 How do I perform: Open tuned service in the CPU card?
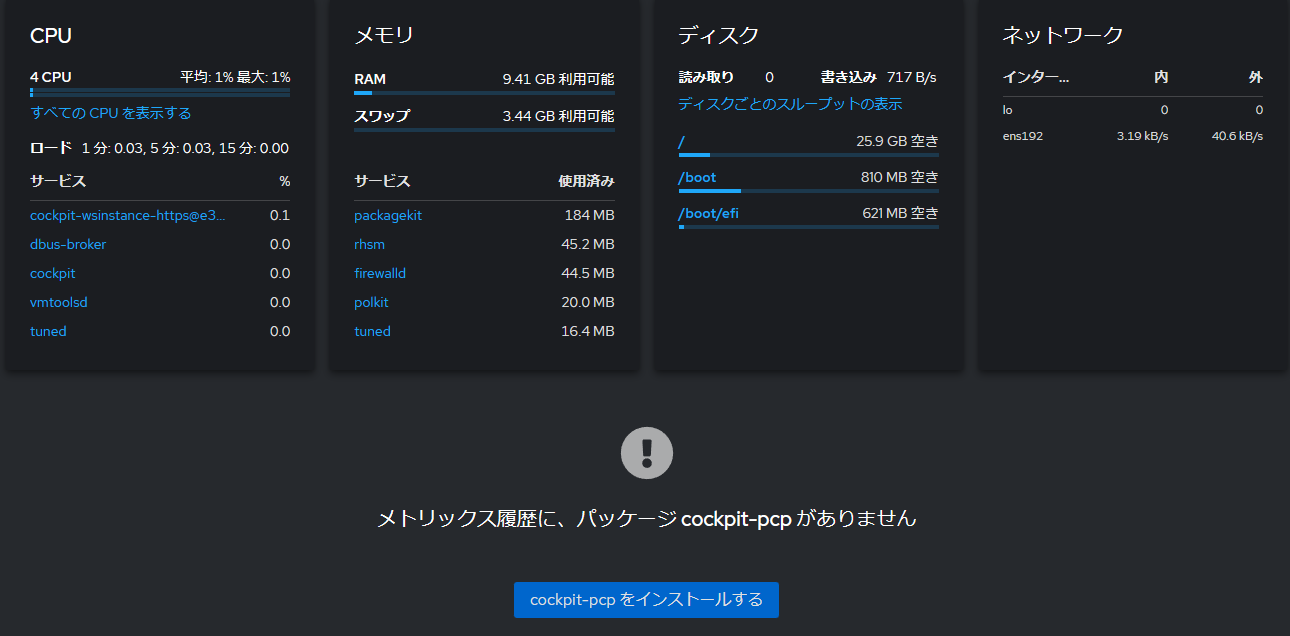tap(48, 331)
